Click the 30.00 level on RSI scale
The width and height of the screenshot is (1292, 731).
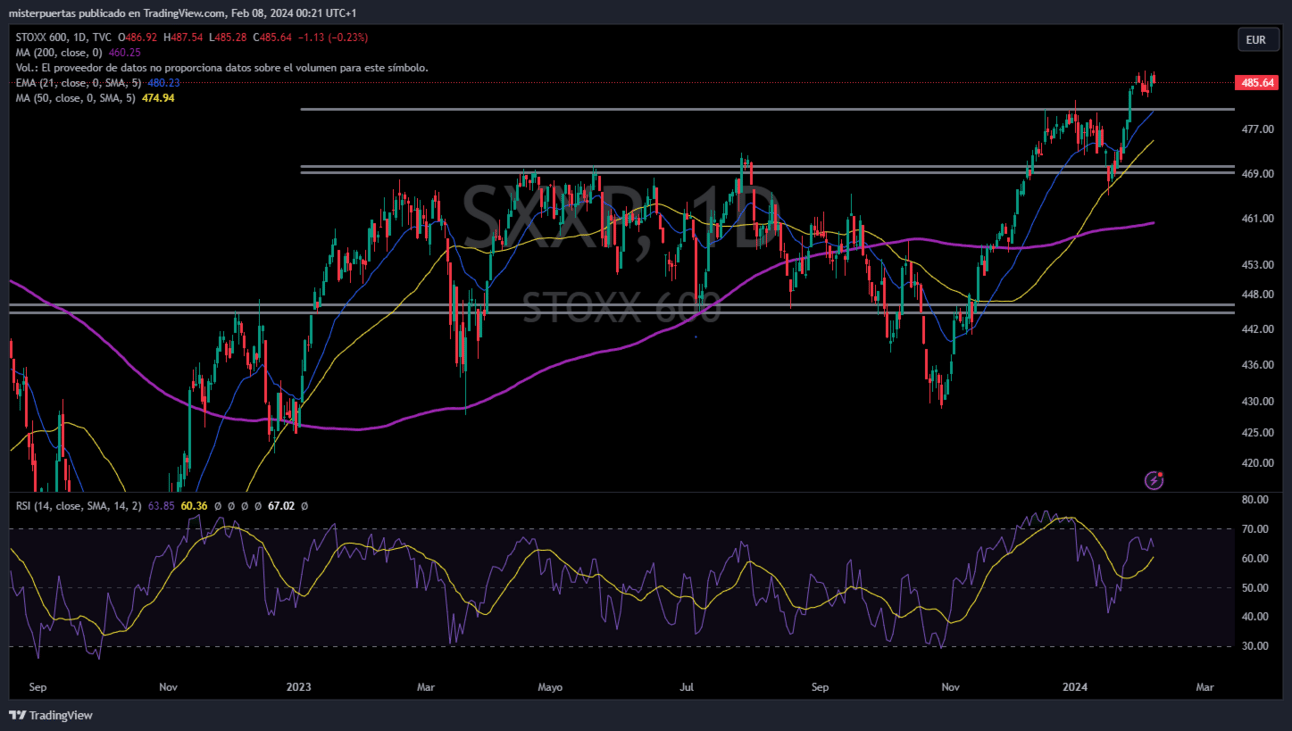[1254, 646]
